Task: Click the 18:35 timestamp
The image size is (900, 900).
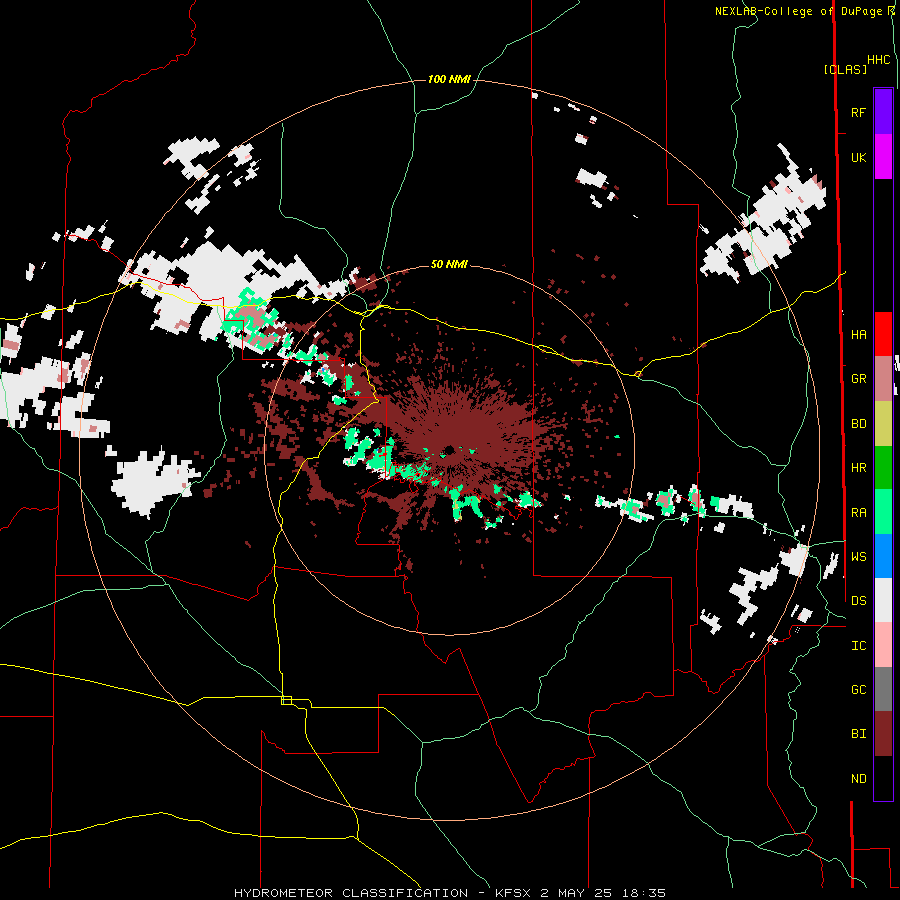Action: (x=646, y=893)
